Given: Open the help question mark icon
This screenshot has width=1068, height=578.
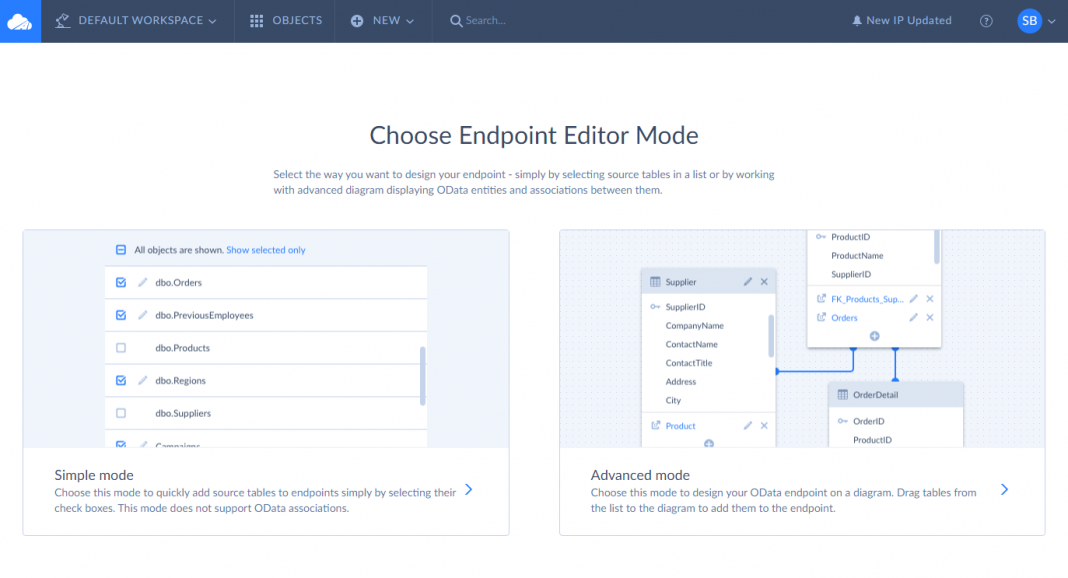Looking at the screenshot, I should click(986, 21).
